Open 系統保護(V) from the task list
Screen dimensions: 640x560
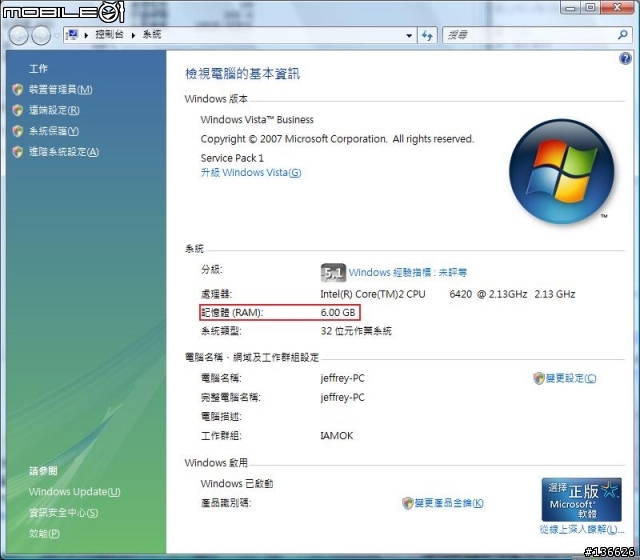pos(53,131)
